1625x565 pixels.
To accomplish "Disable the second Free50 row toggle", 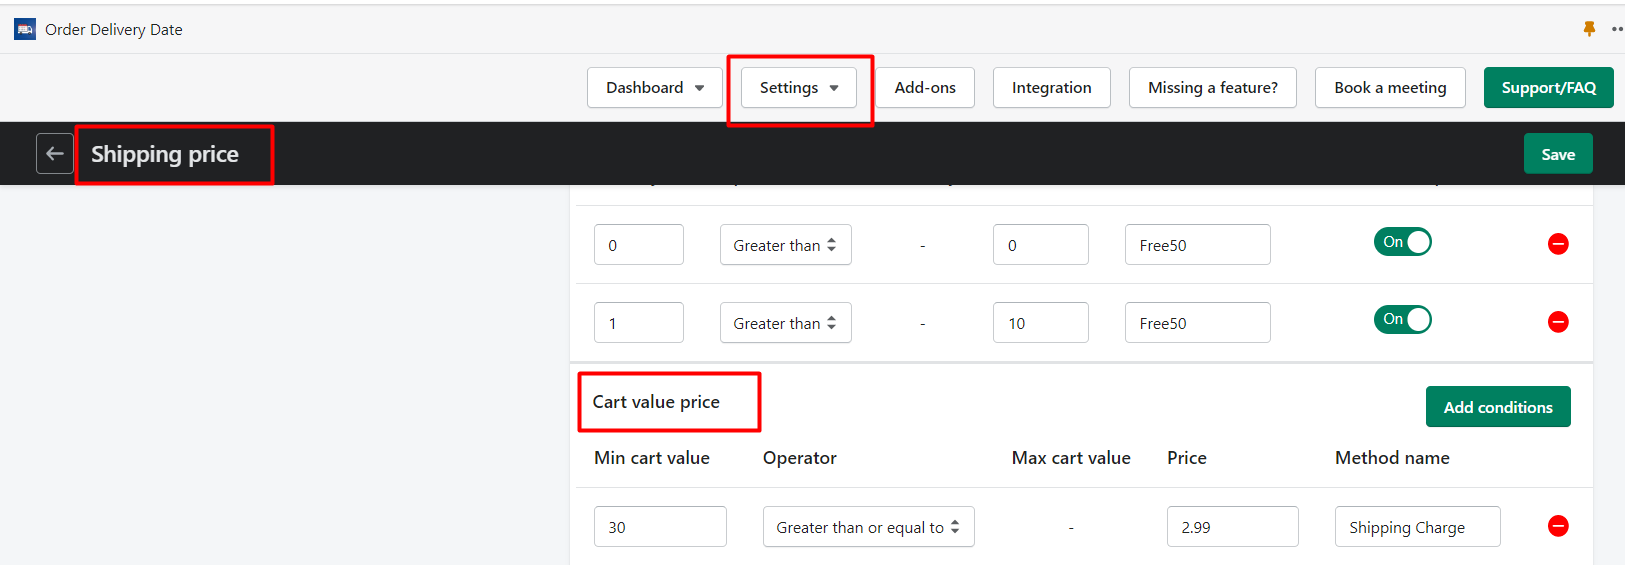I will click(1402, 319).
